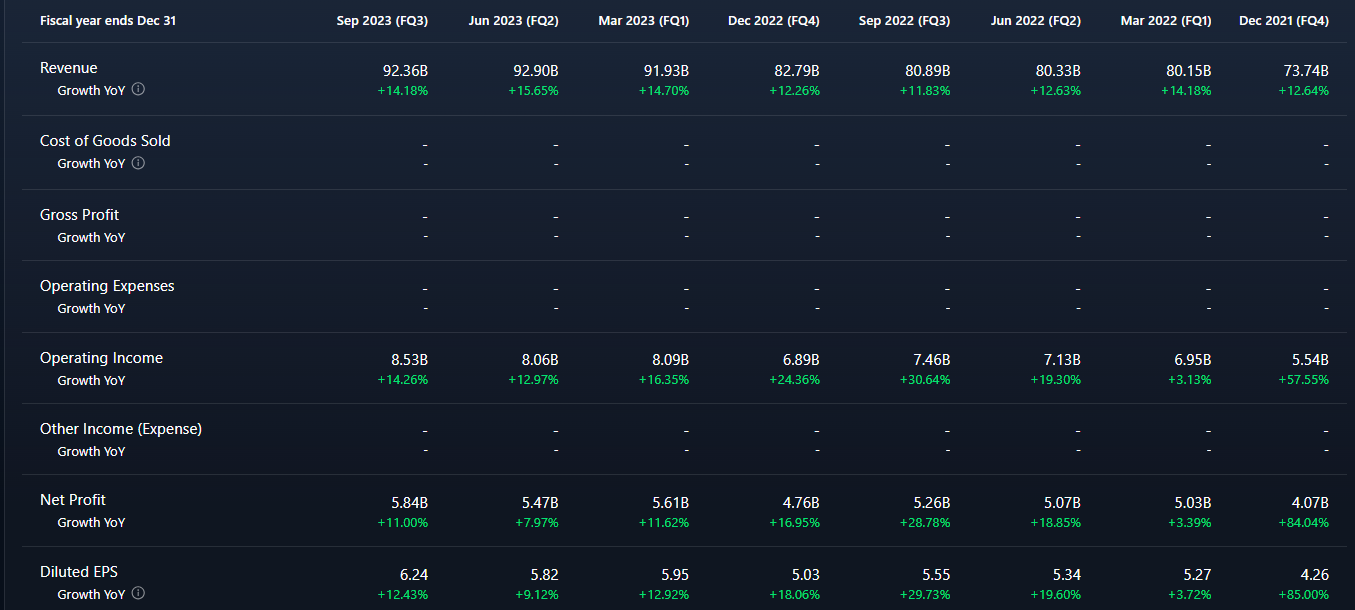Screen dimensions: 1355x610
Task: Click the Revenue row label
Action: (x=69, y=68)
